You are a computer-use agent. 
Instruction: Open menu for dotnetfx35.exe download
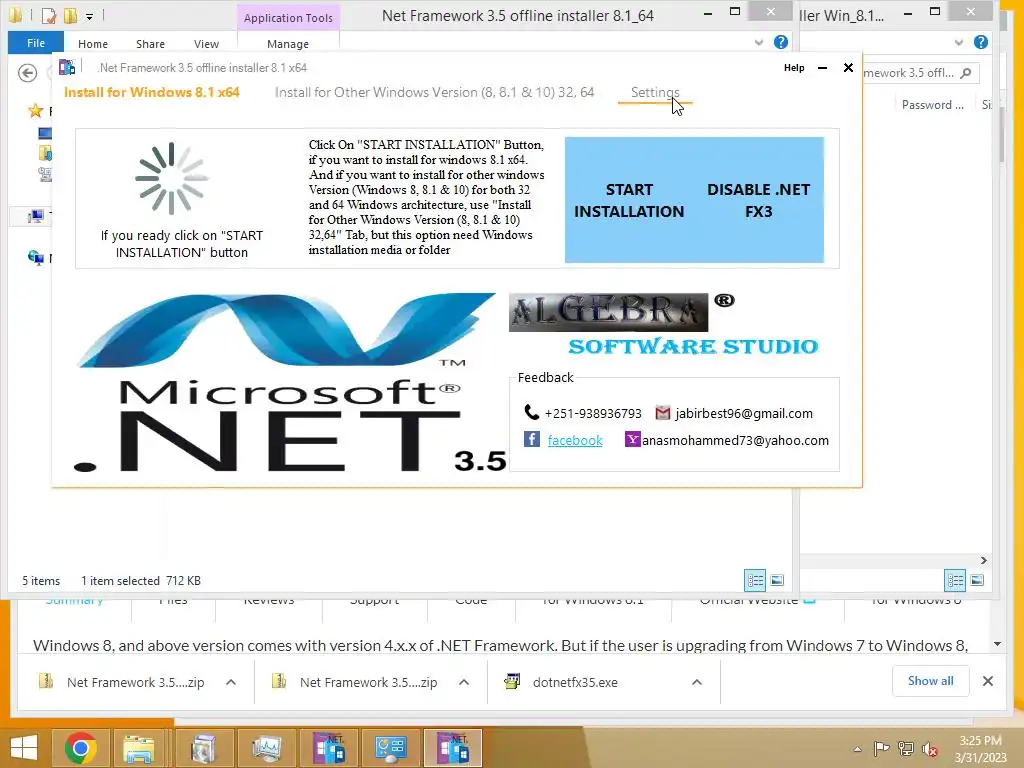[x=697, y=682]
